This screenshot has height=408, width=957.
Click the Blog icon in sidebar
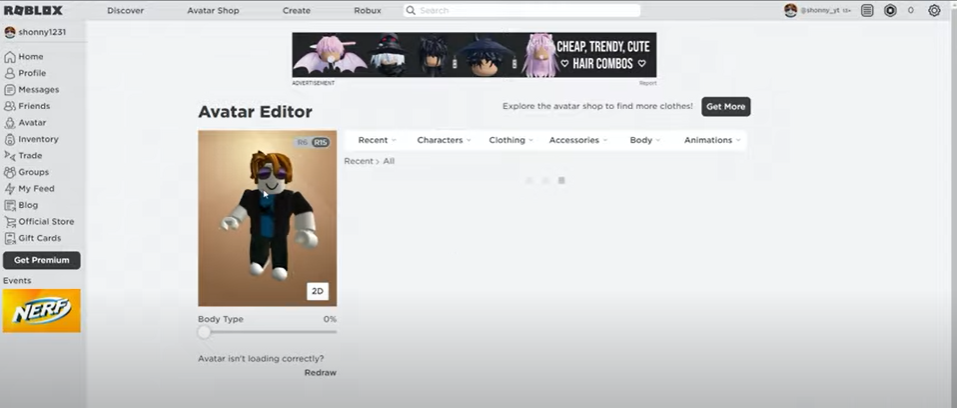[x=10, y=205]
